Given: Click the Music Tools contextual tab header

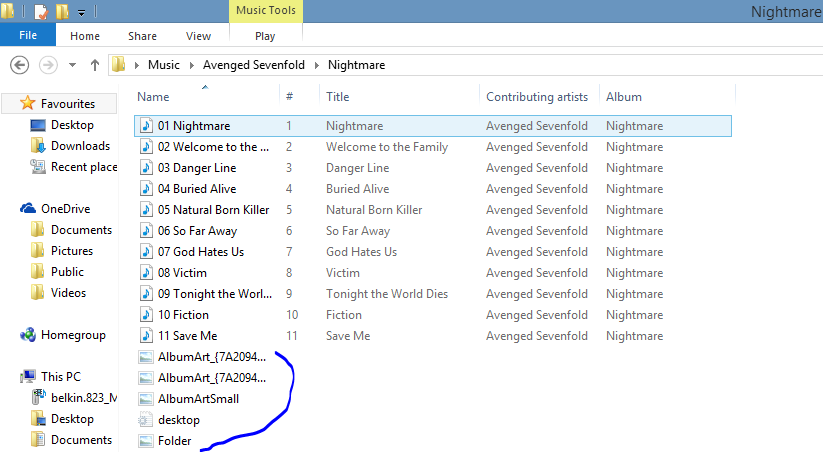Looking at the screenshot, I should (x=266, y=10).
